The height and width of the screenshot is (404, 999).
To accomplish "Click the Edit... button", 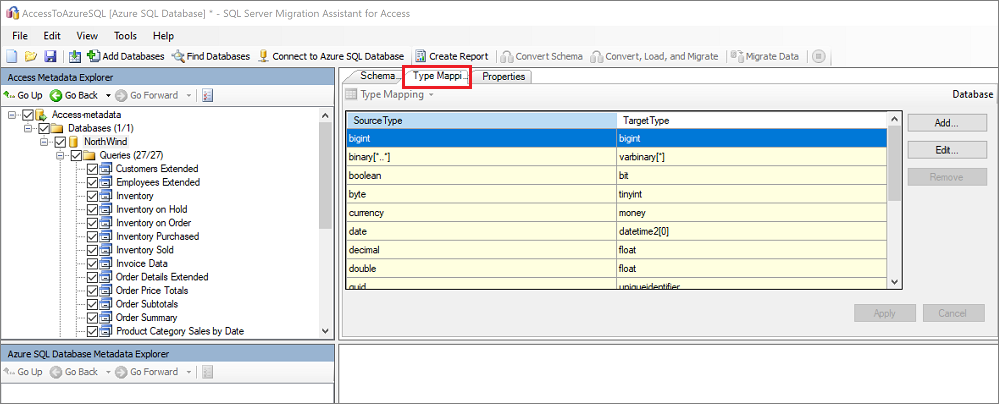I will [x=946, y=150].
